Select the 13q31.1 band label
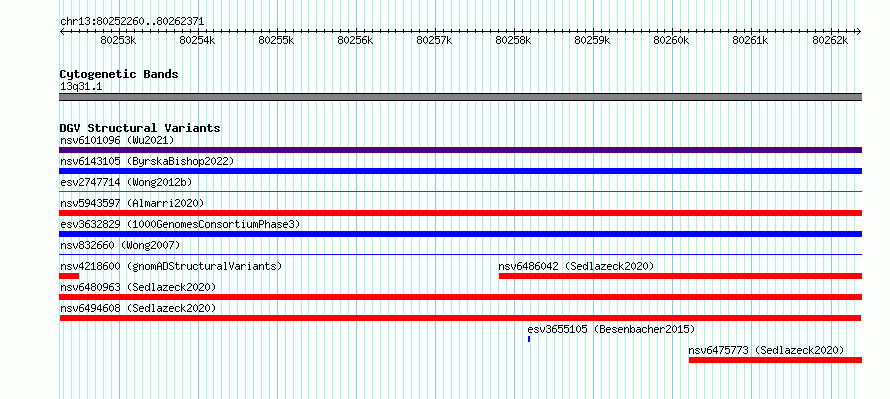890x399 pixels. pyautogui.click(x=81, y=87)
